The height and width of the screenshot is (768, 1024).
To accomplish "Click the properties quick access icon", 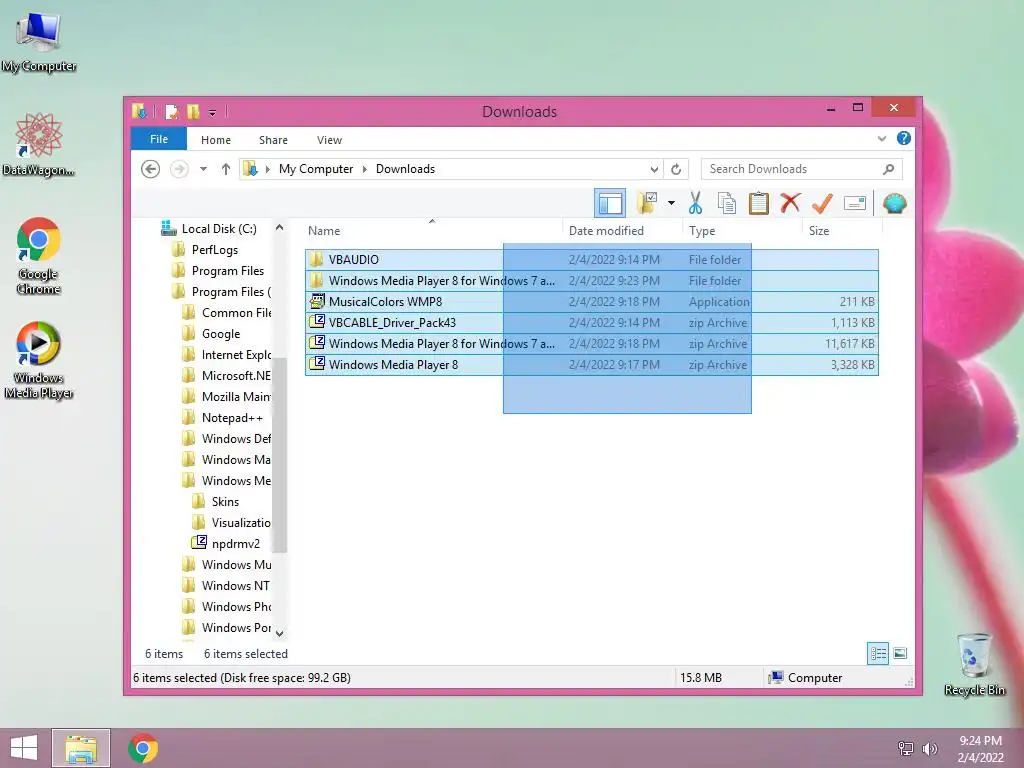I will tap(172, 112).
